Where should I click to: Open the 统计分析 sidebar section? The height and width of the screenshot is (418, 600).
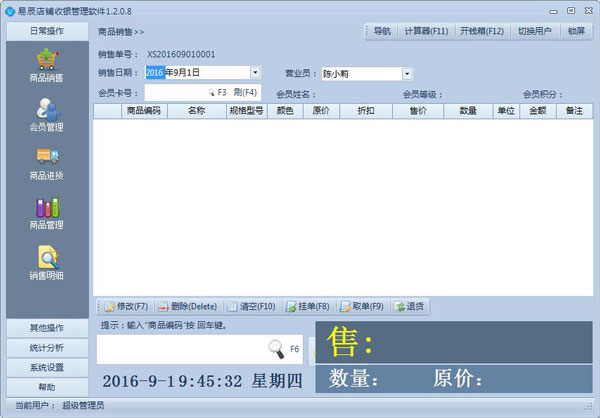point(47,348)
